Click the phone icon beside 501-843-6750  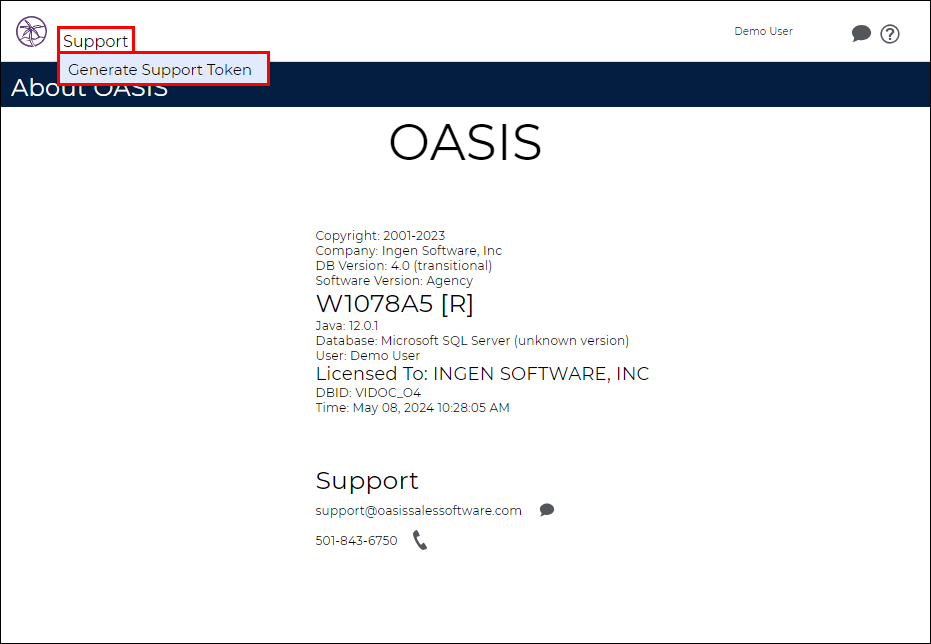[x=420, y=540]
